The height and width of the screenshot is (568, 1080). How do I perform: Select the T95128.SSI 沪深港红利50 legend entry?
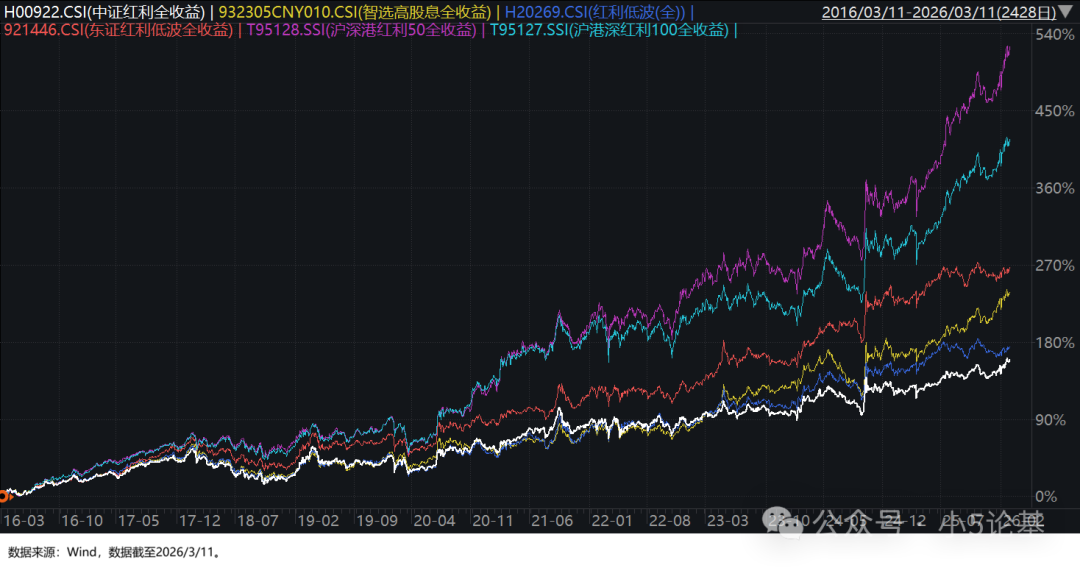pos(360,30)
